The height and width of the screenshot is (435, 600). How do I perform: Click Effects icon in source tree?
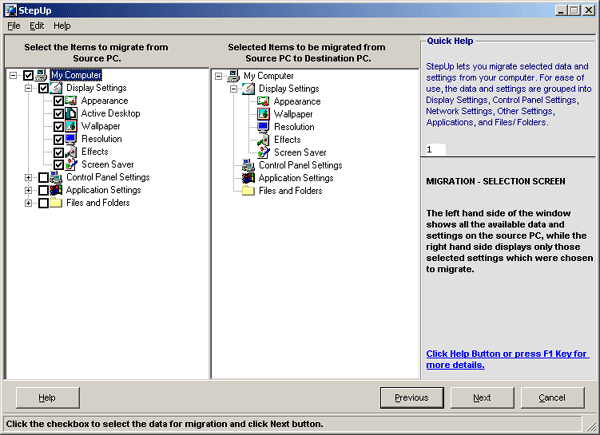pos(71,152)
